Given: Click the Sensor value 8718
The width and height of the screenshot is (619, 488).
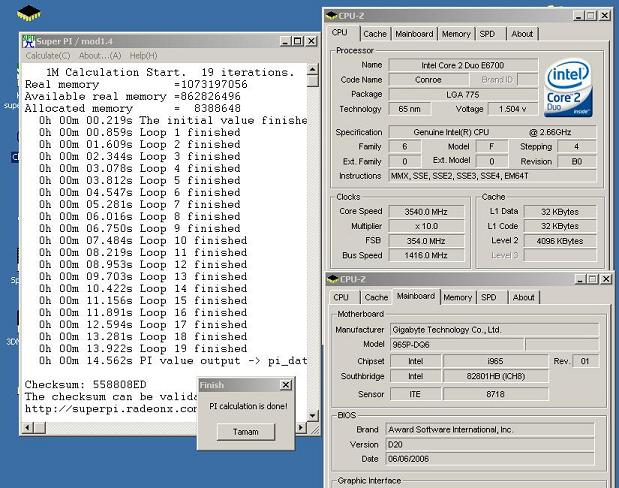Looking at the screenshot, I should click(x=495, y=394).
